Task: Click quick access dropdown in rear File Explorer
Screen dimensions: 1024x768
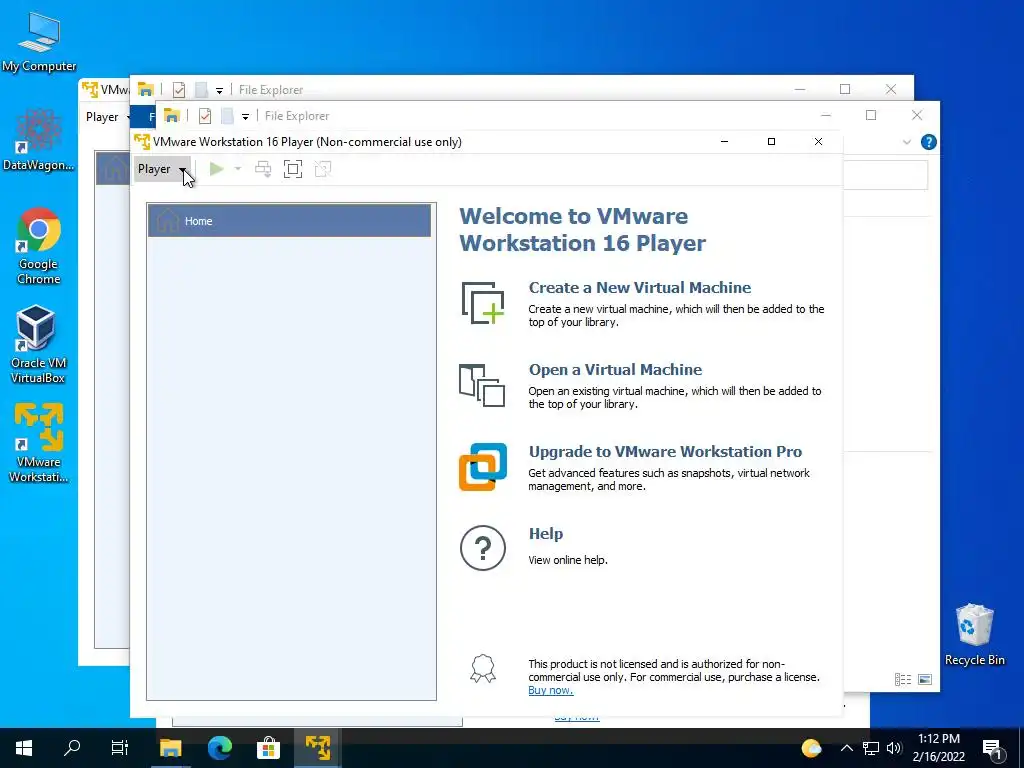Action: (x=219, y=90)
